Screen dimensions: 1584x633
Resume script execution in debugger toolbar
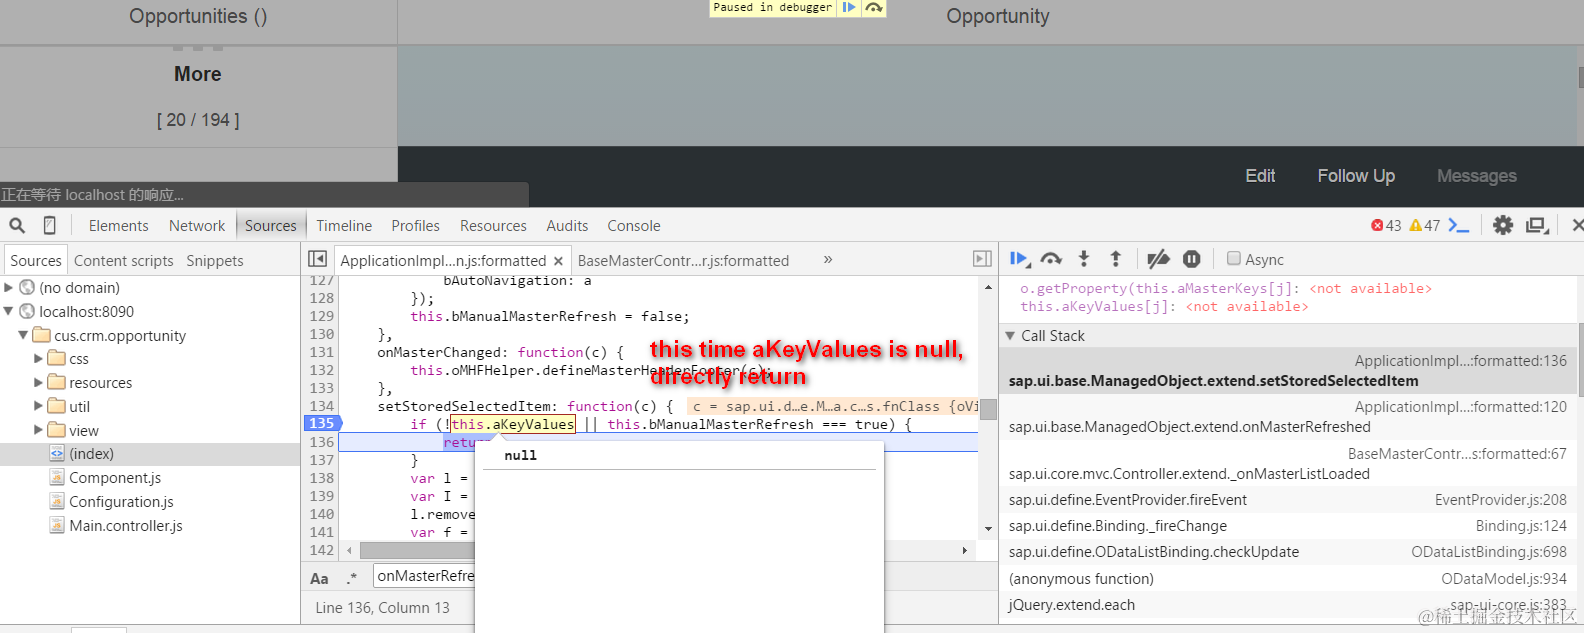(1019, 259)
